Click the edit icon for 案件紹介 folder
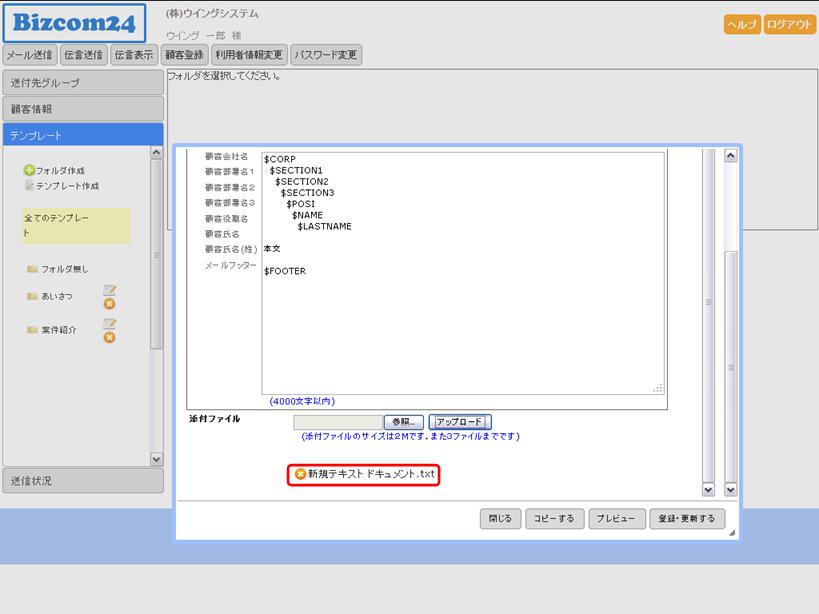Image resolution: width=819 pixels, height=614 pixels. tap(110, 324)
